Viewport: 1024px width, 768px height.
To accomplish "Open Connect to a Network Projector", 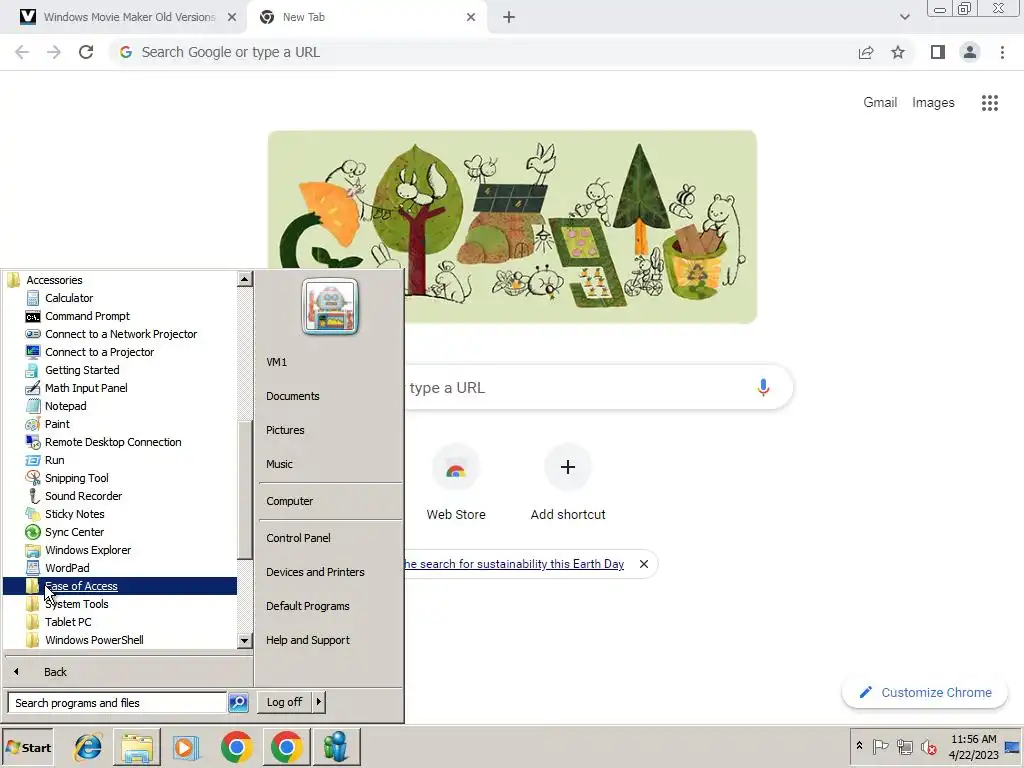I will tap(121, 334).
